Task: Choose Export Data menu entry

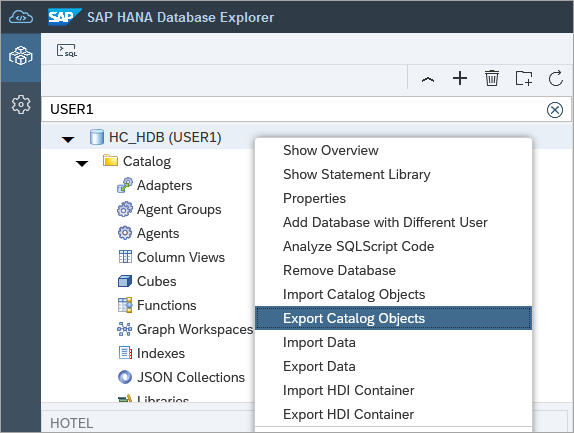Action: tap(394, 366)
